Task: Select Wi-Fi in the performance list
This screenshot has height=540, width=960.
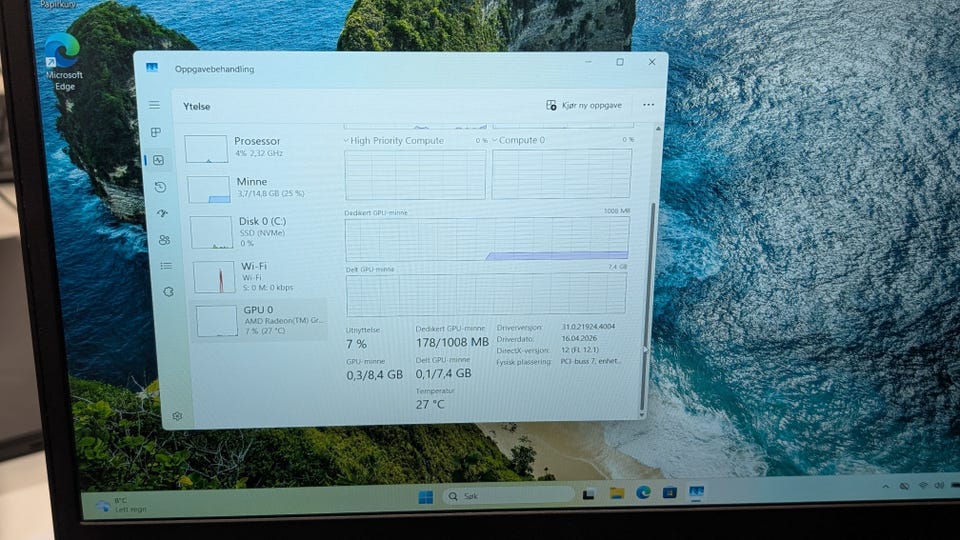Action: [261, 276]
